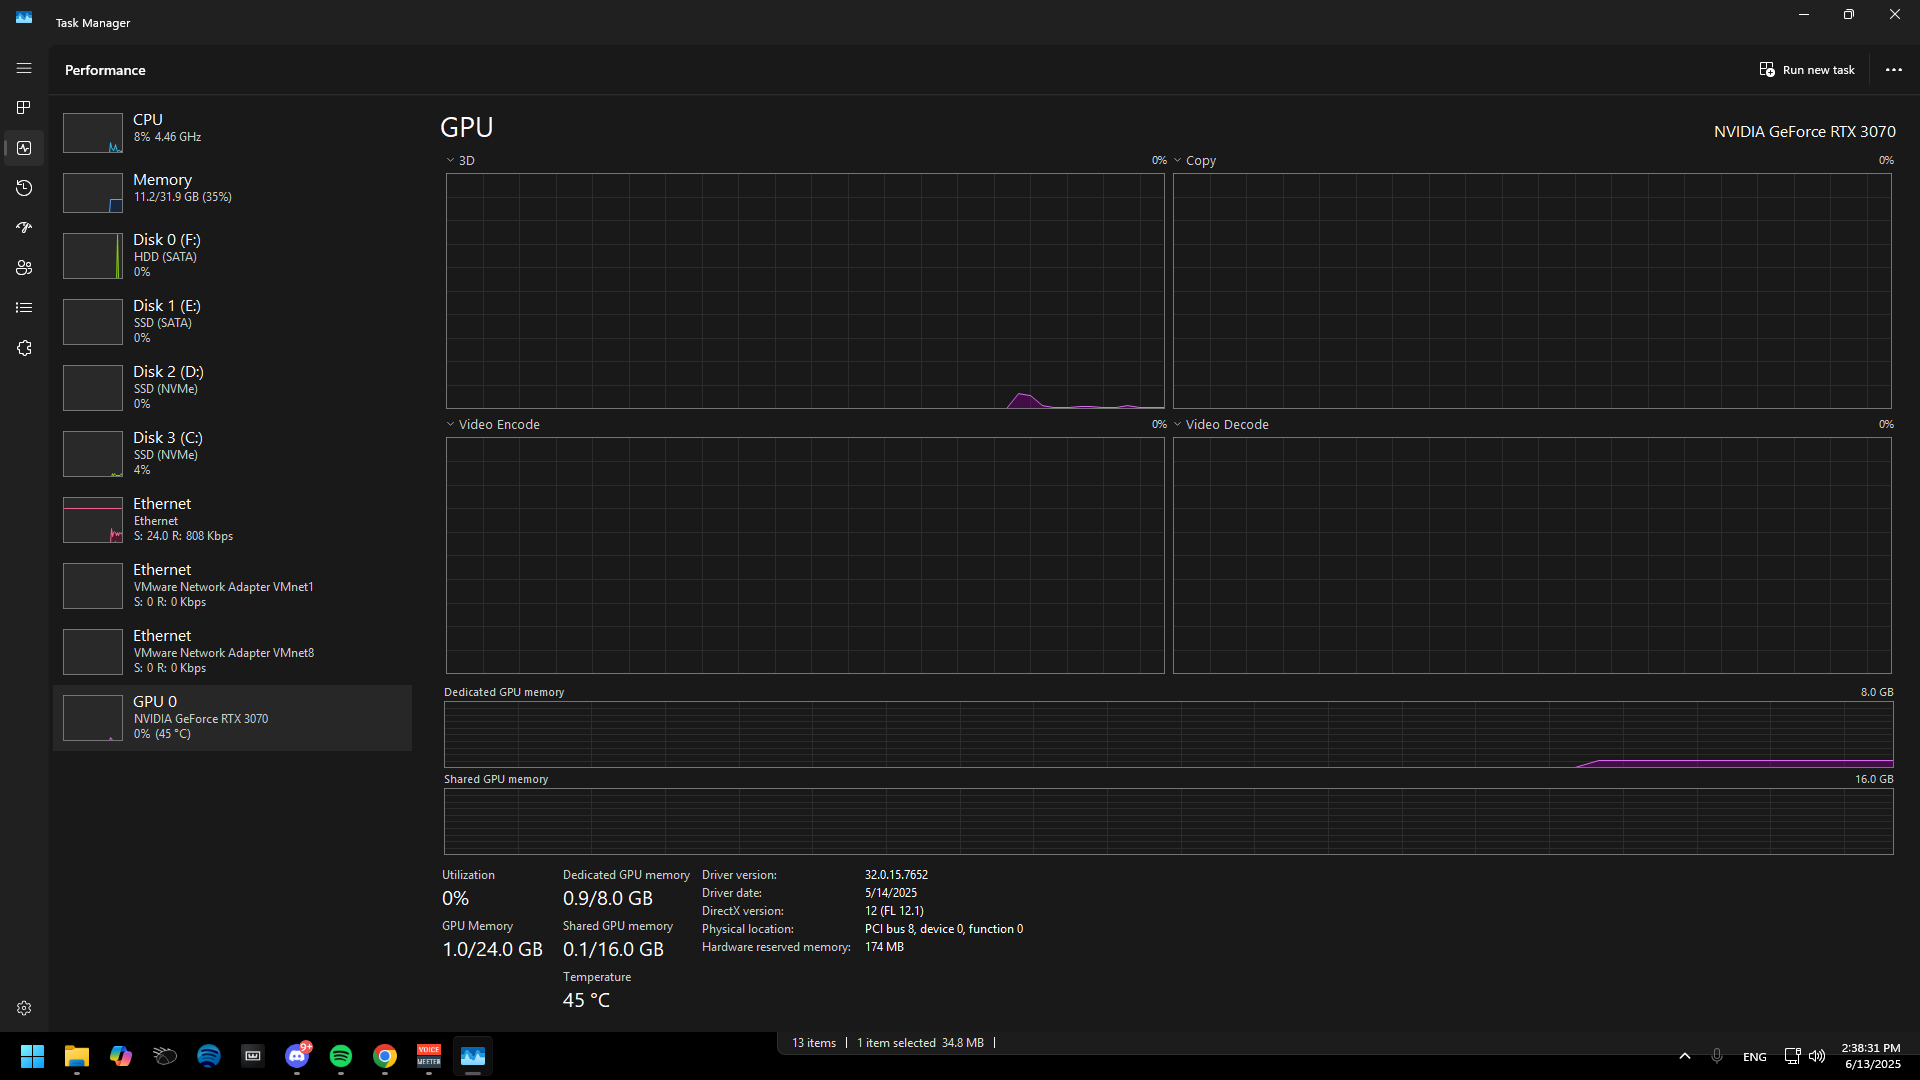The height and width of the screenshot is (1080, 1920).
Task: Open the Processes page icon
Action: (24, 108)
